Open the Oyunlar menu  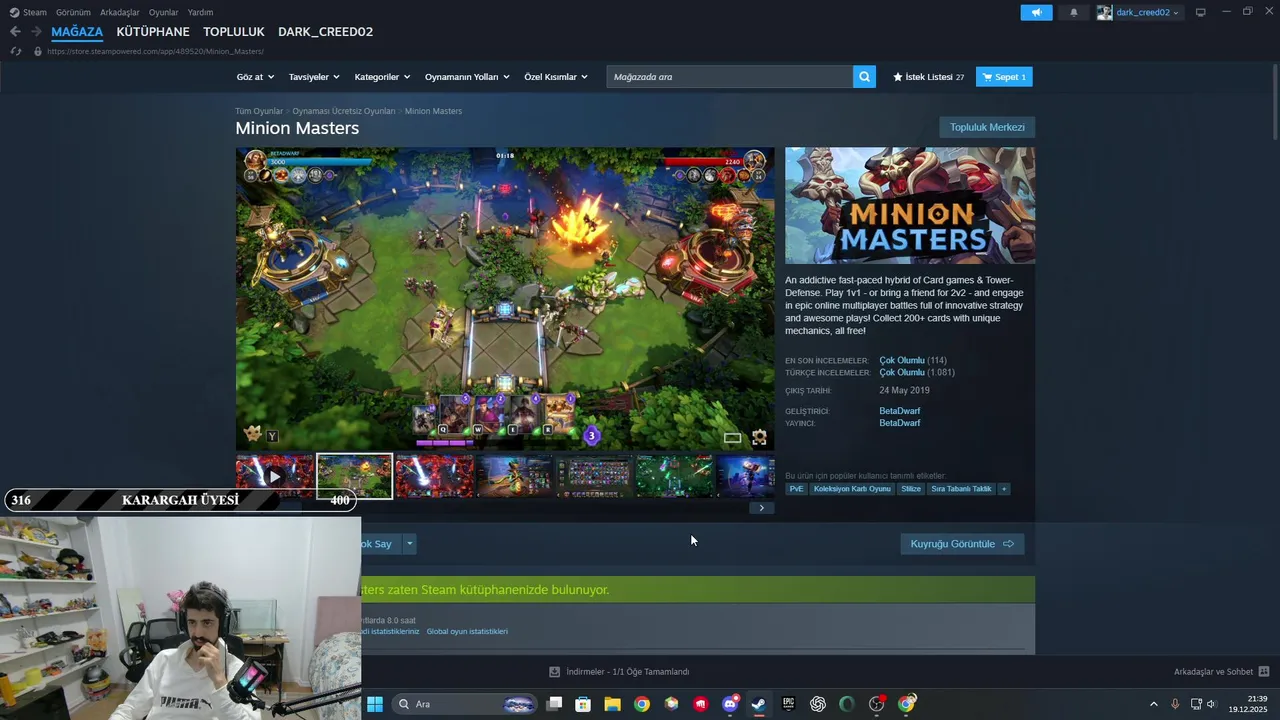[x=163, y=12]
